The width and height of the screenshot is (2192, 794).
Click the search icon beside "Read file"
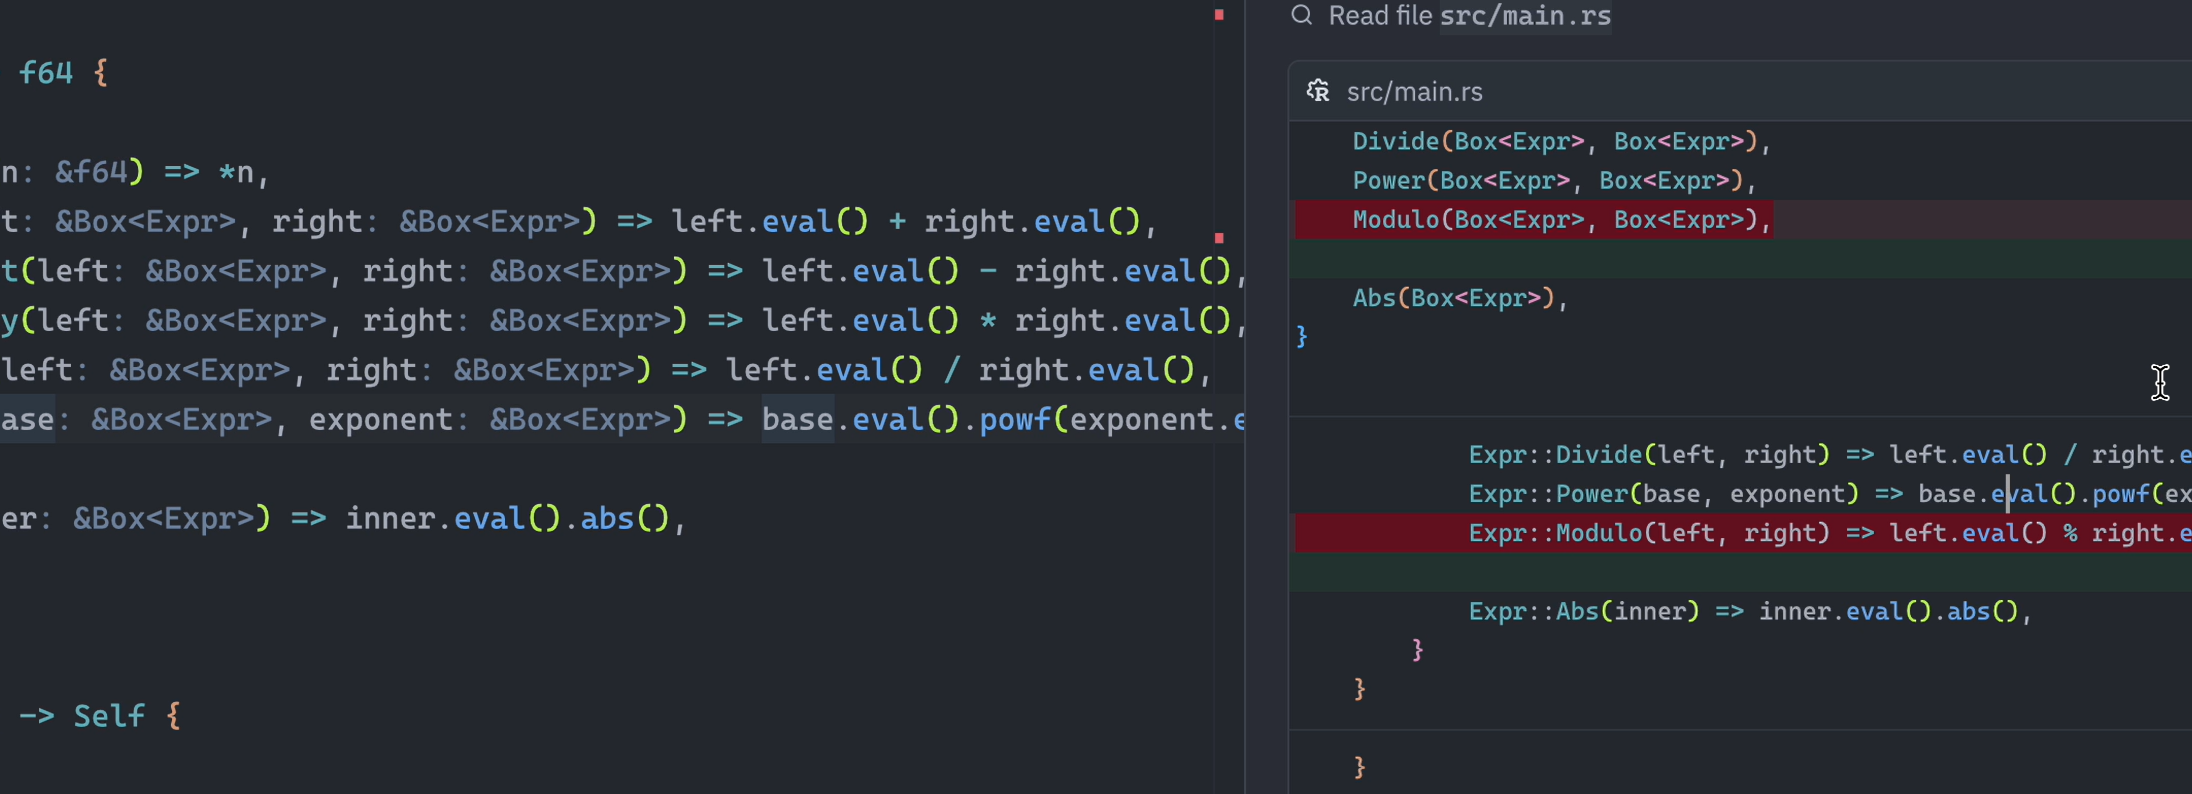[x=1301, y=15]
